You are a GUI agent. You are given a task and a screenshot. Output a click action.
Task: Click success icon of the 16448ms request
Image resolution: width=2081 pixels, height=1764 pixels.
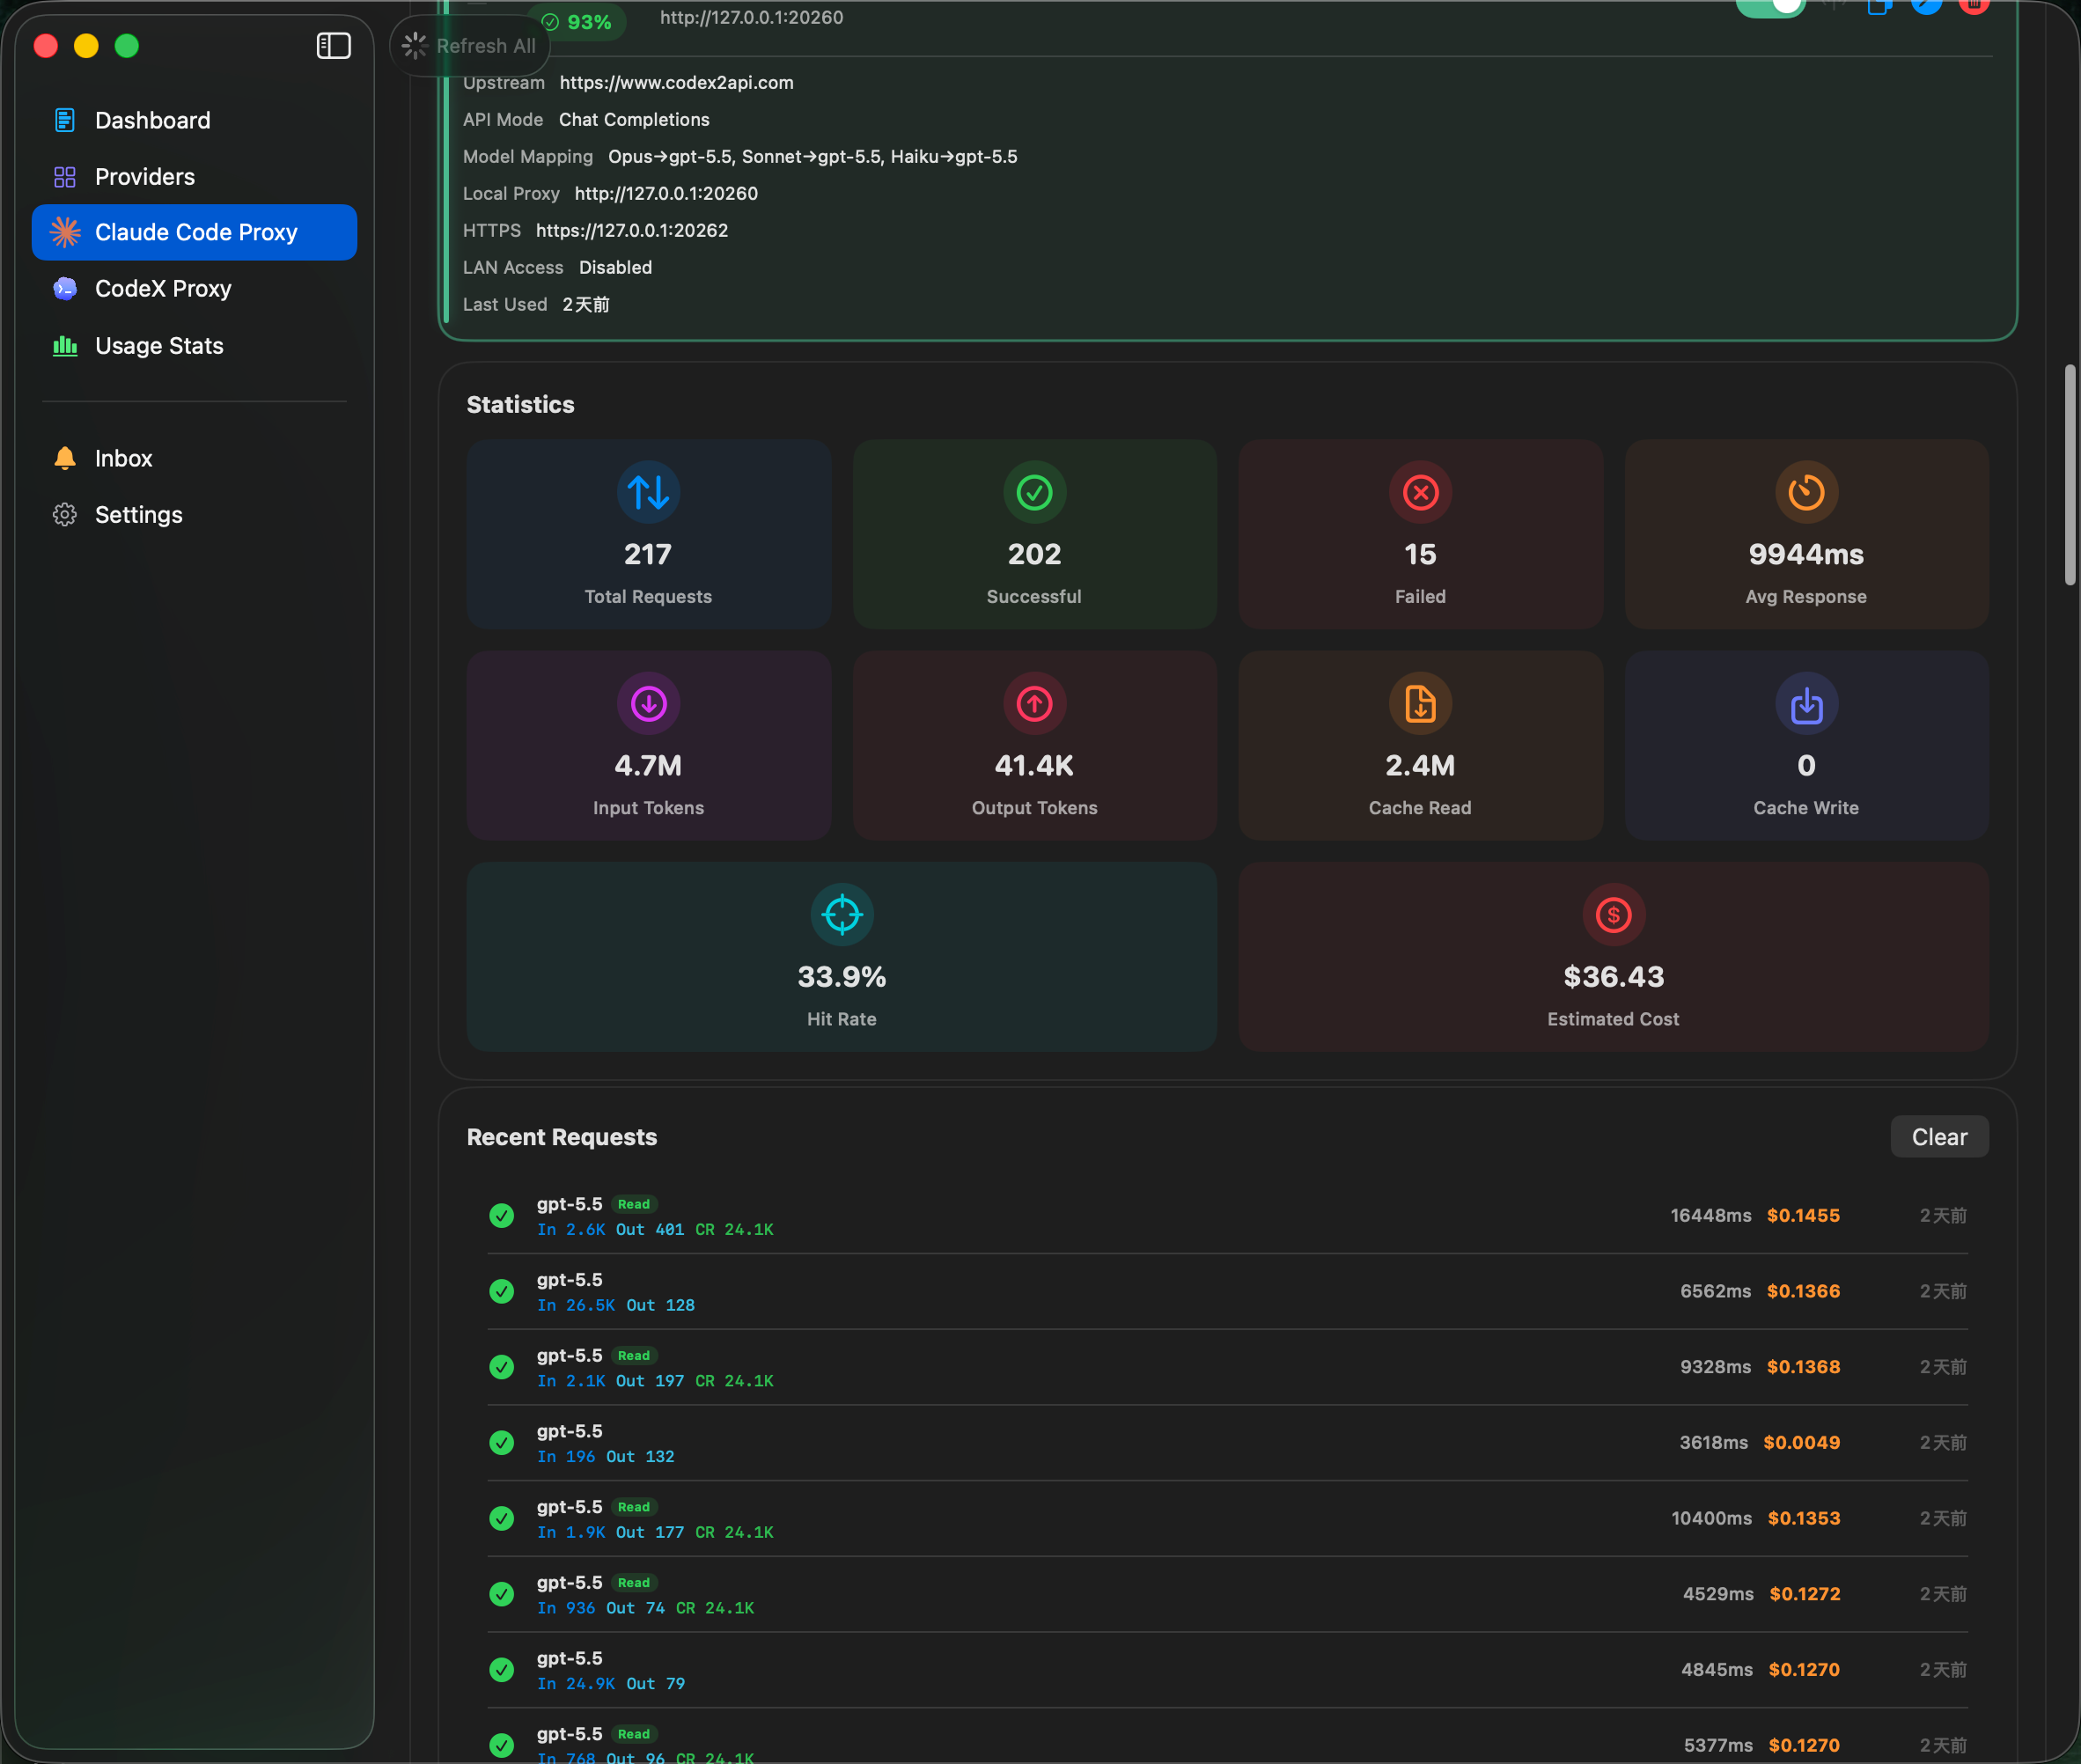pyautogui.click(x=502, y=1216)
